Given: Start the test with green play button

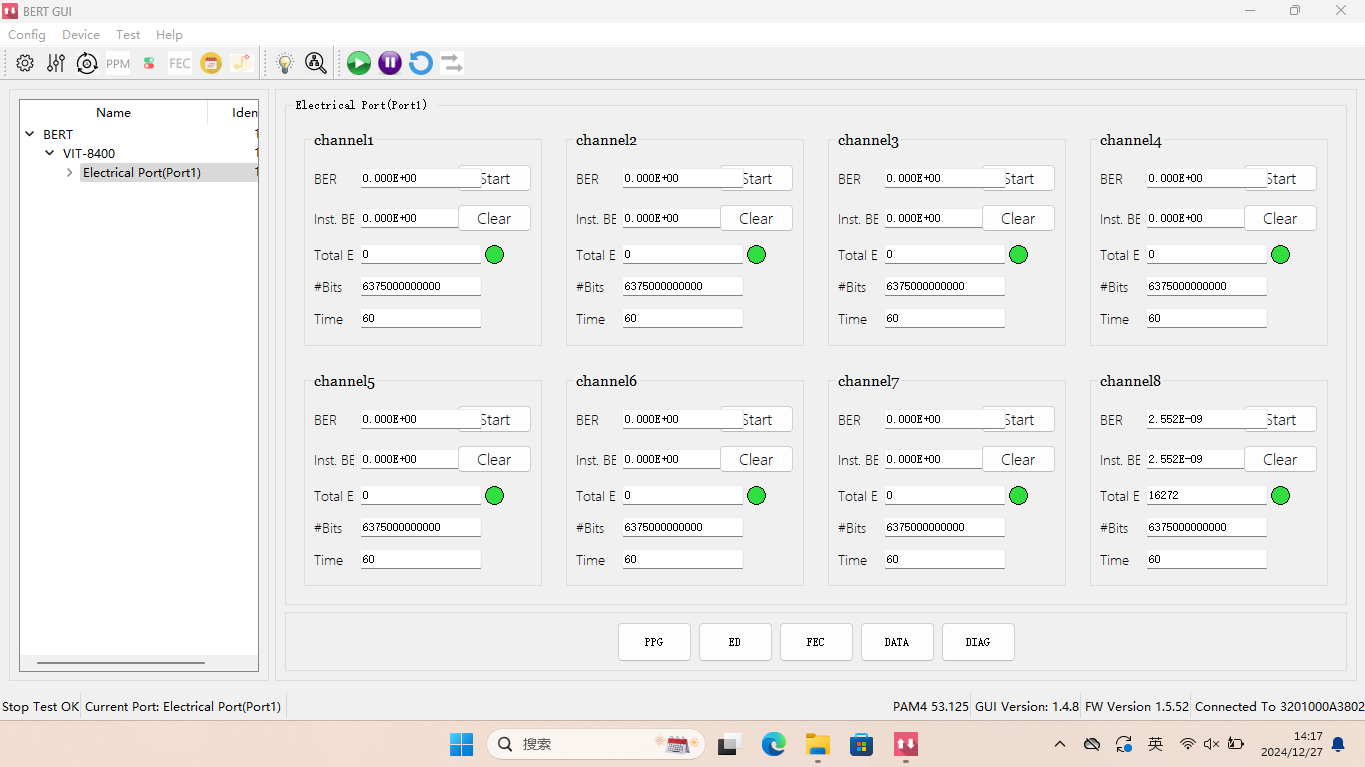Looking at the screenshot, I should tap(359, 63).
